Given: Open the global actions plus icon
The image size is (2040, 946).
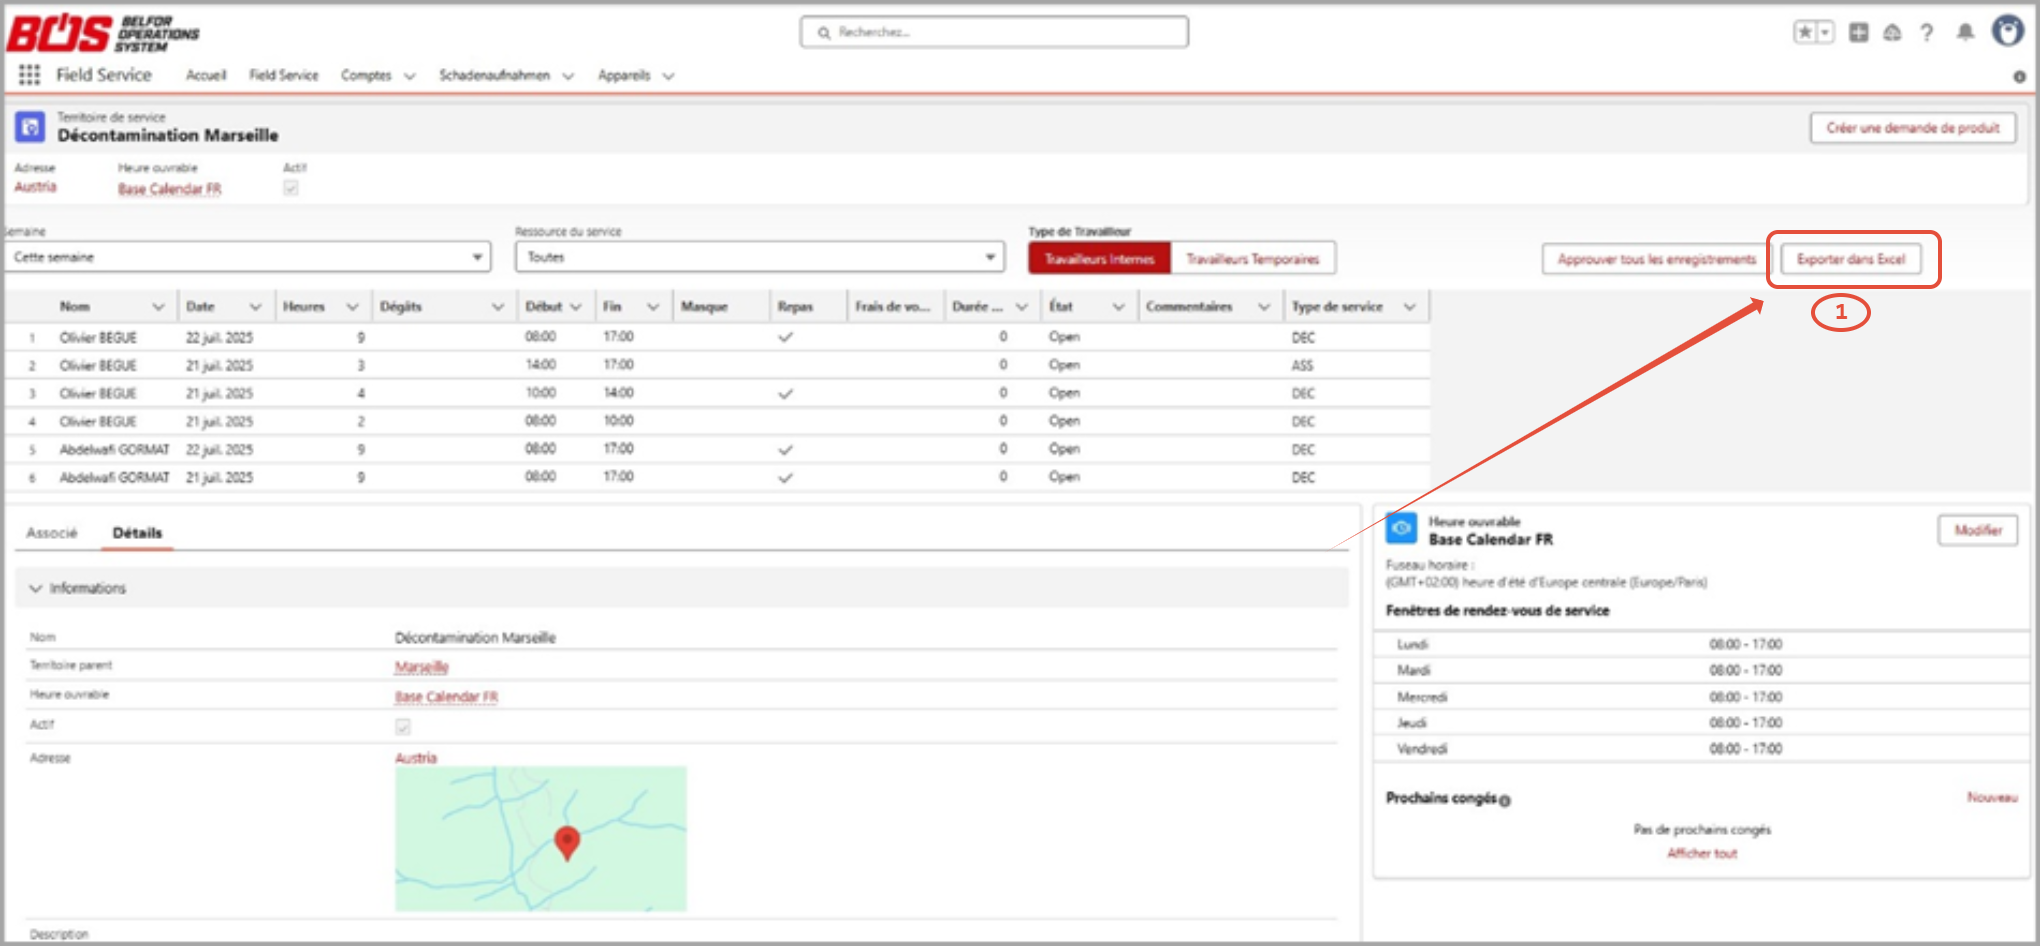Looking at the screenshot, I should [x=1859, y=32].
